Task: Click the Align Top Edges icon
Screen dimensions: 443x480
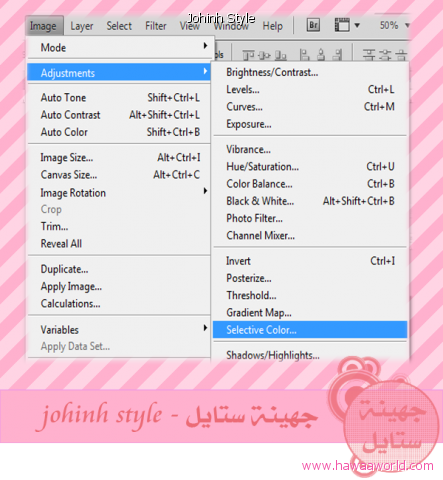Action: click(x=248, y=55)
